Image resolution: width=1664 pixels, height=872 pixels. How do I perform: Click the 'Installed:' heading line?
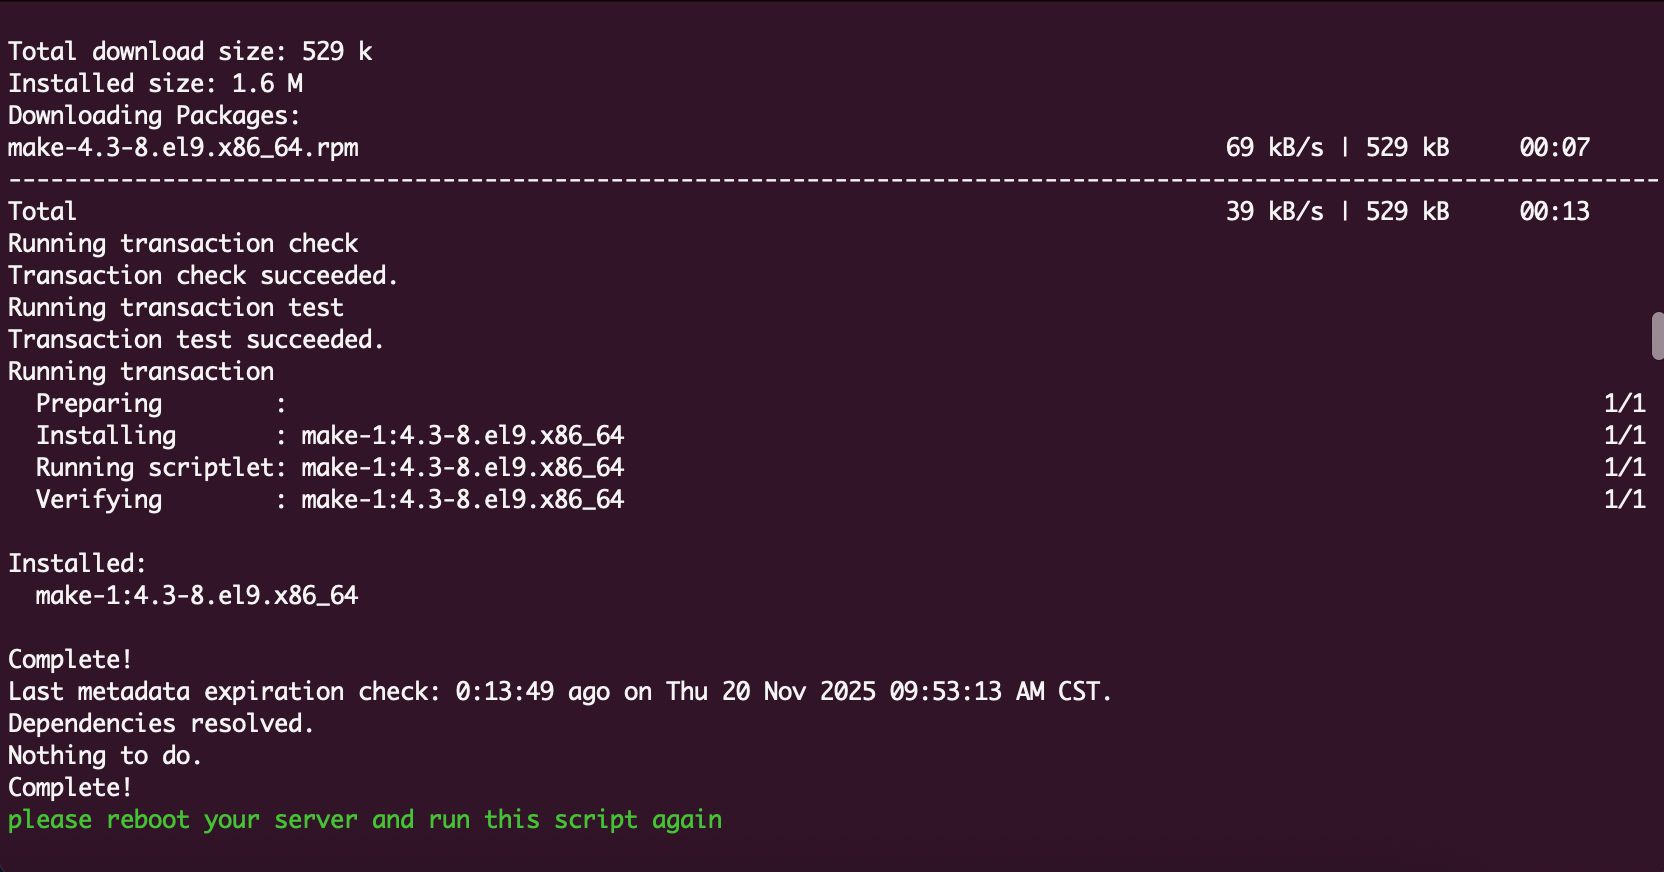click(77, 564)
